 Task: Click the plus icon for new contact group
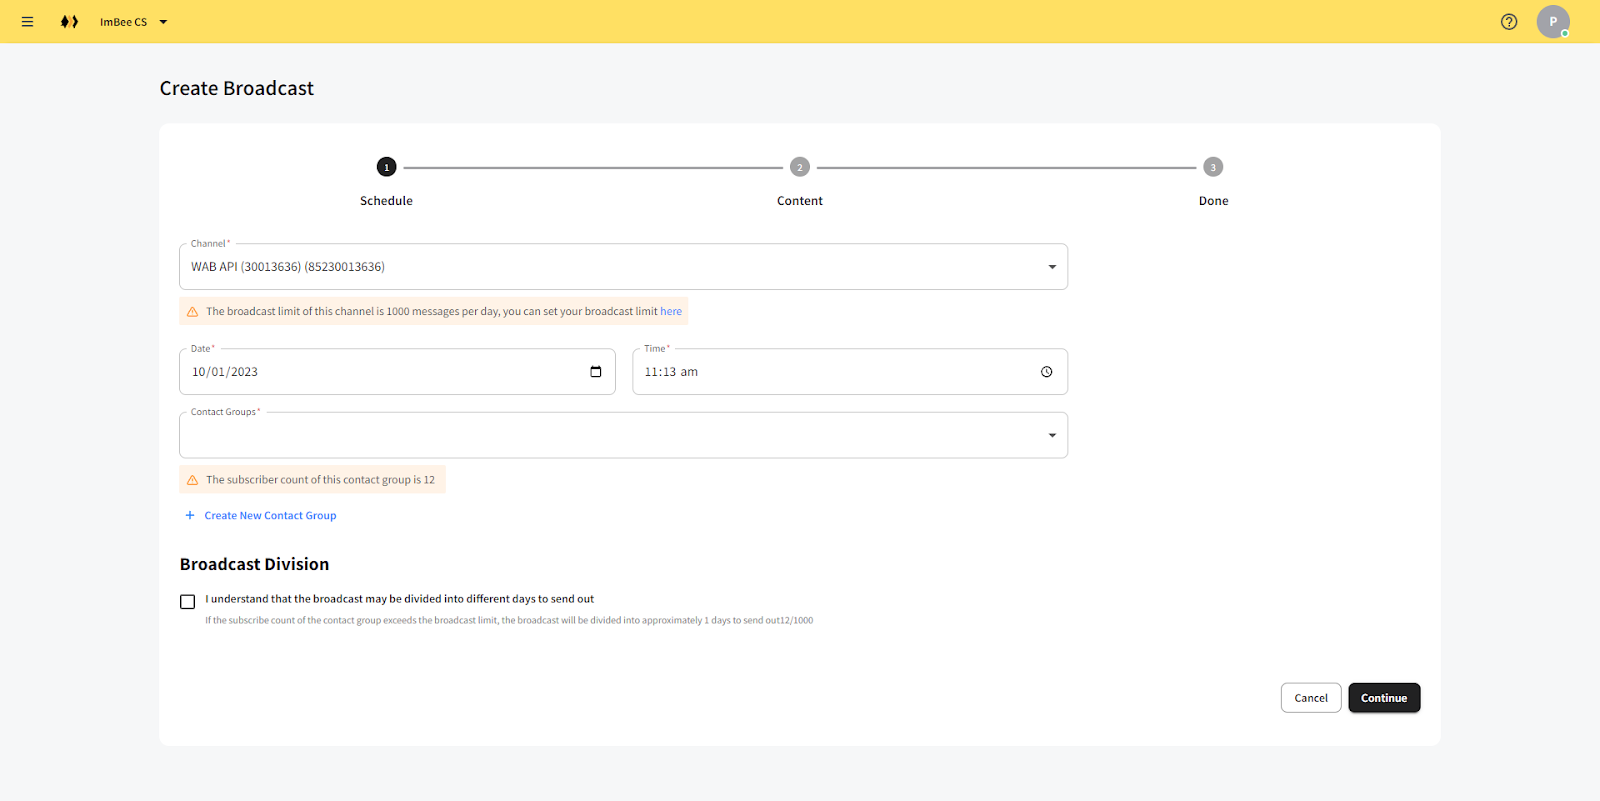click(190, 516)
